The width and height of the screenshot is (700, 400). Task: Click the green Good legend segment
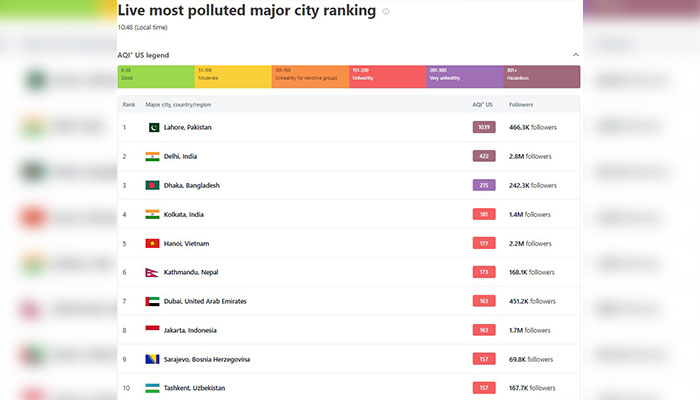(x=155, y=77)
